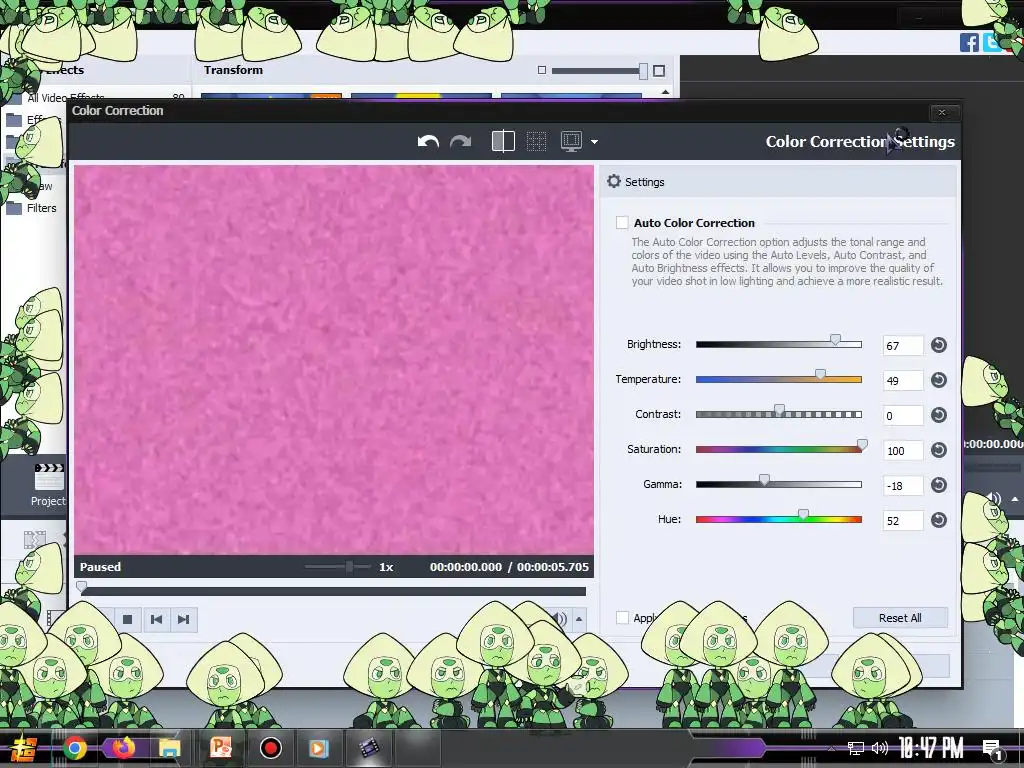Adjust the playback speed slider near 1x

(338, 566)
